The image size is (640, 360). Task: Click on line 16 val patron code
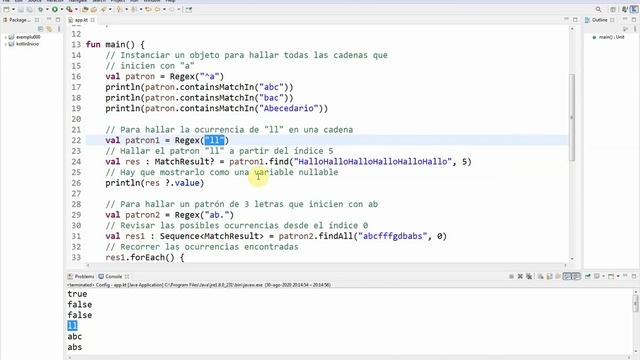tap(164, 76)
